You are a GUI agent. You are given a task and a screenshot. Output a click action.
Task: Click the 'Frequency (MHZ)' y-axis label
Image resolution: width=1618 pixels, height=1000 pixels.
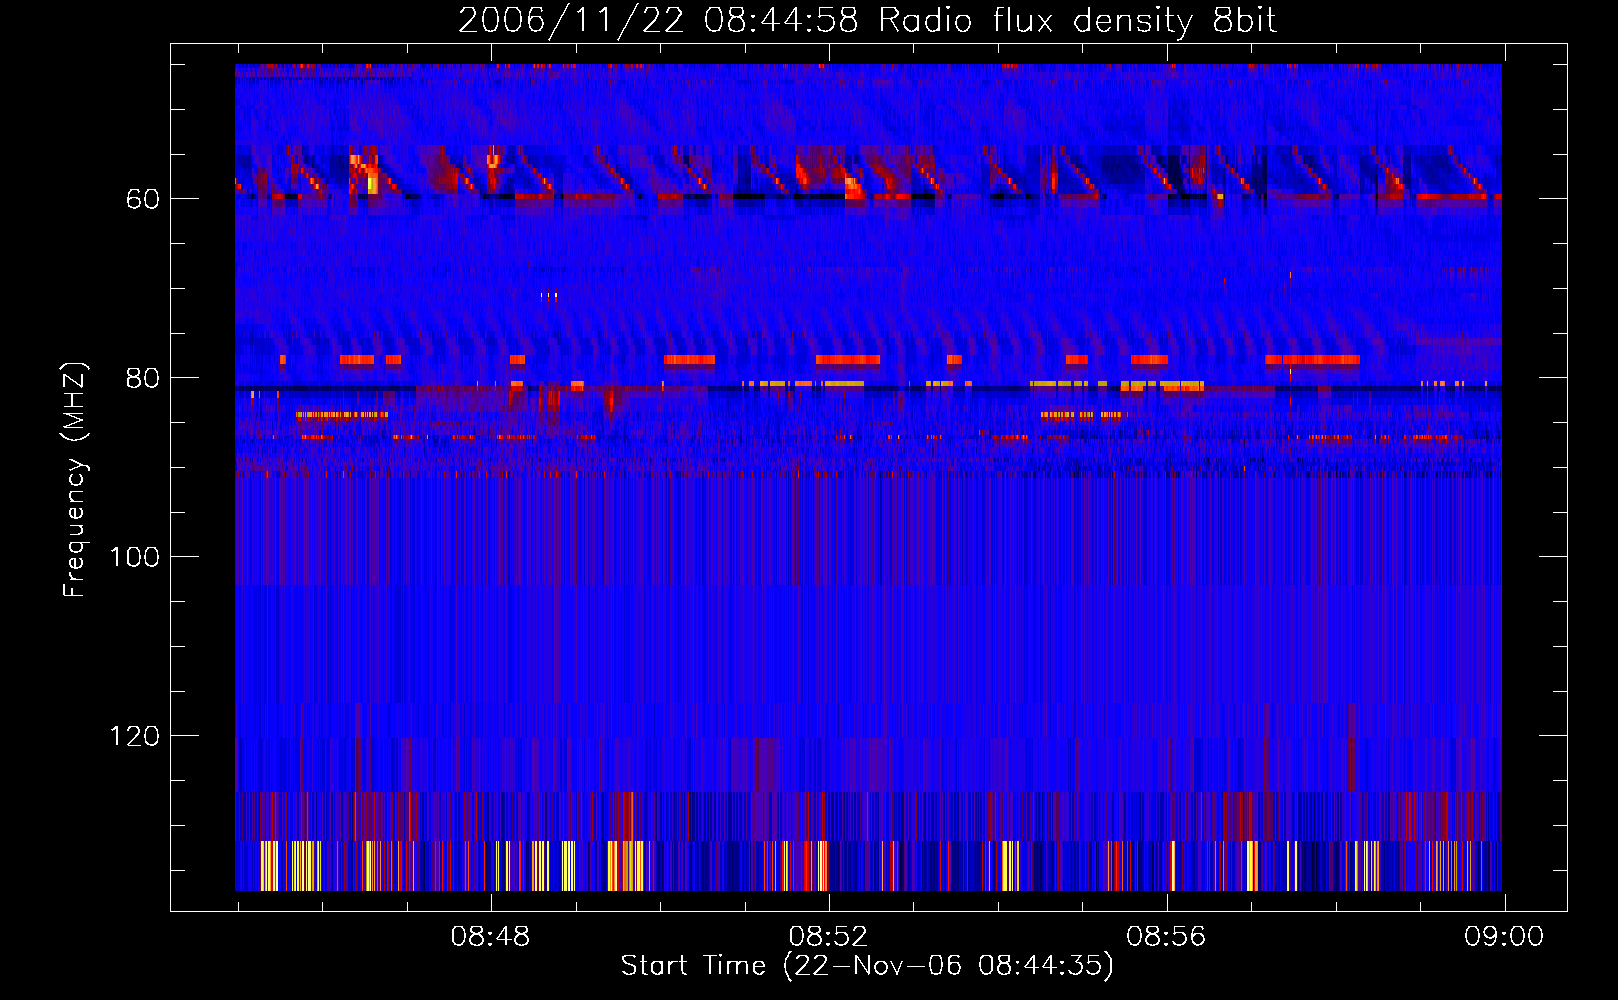click(x=75, y=480)
